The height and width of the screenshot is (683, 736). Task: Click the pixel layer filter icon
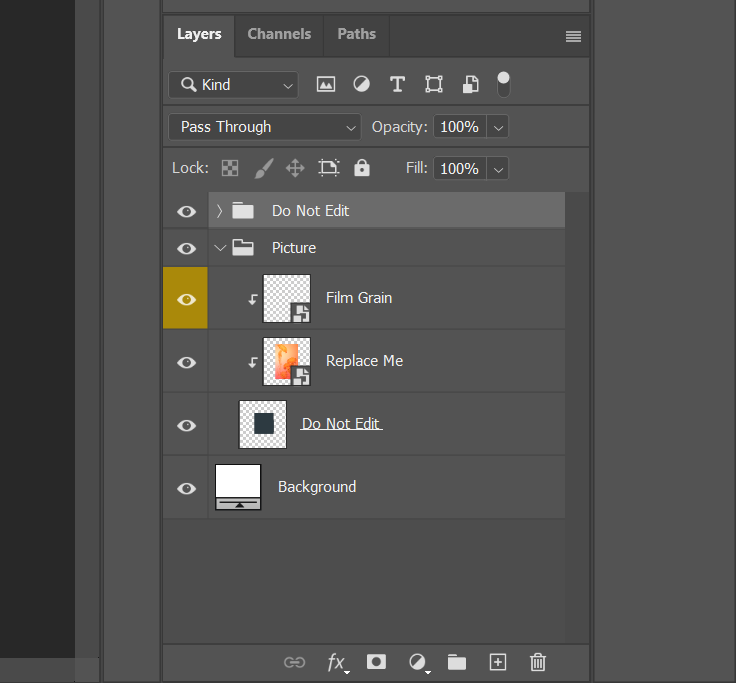325,85
